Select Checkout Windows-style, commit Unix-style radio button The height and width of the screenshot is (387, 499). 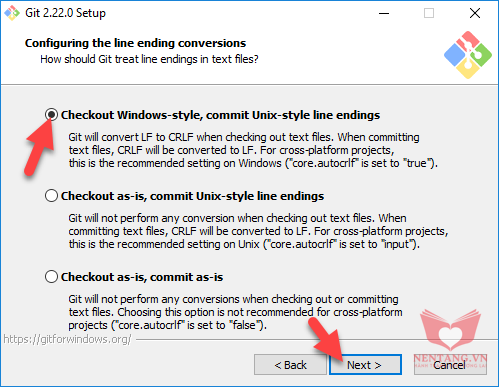point(51,115)
